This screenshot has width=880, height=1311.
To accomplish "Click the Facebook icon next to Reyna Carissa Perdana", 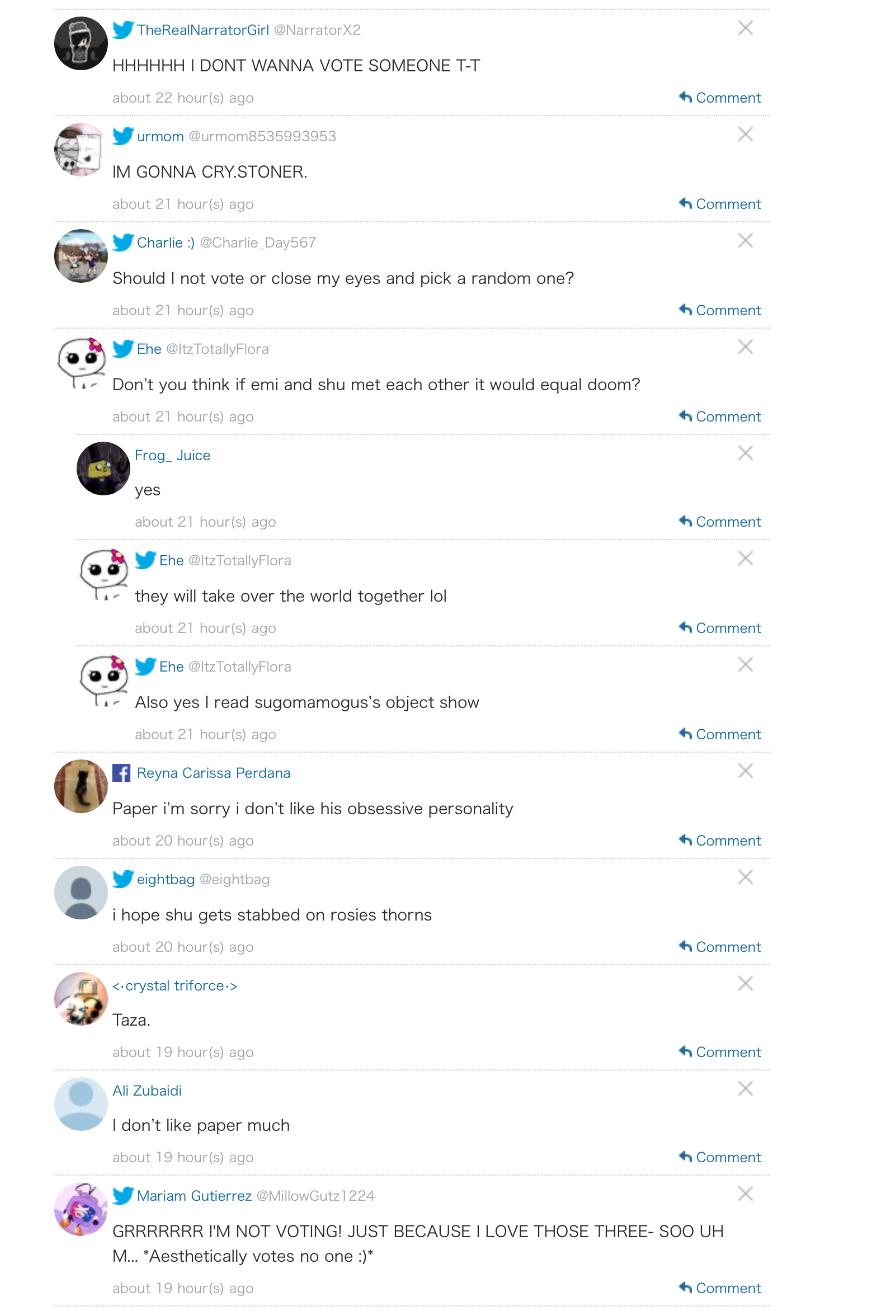I will [x=121, y=773].
